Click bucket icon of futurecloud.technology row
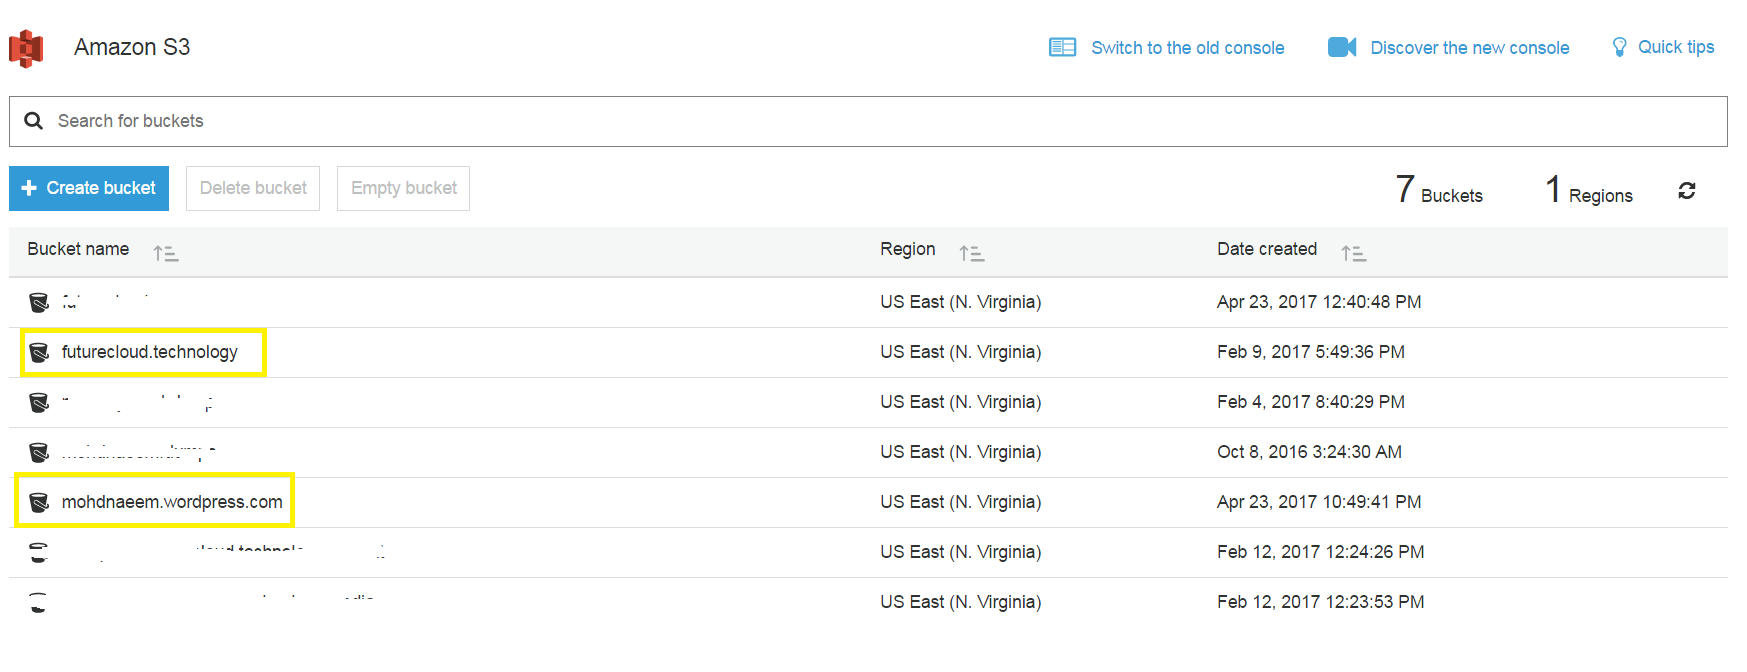The image size is (1747, 672). pyautogui.click(x=39, y=352)
